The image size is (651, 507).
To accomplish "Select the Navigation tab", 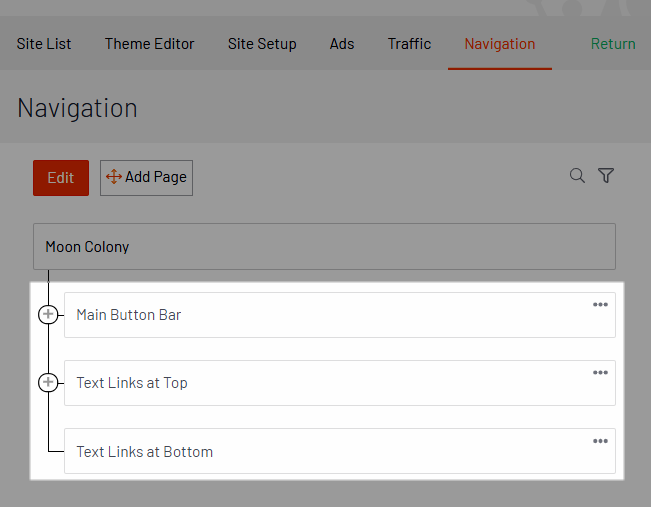I will [500, 44].
